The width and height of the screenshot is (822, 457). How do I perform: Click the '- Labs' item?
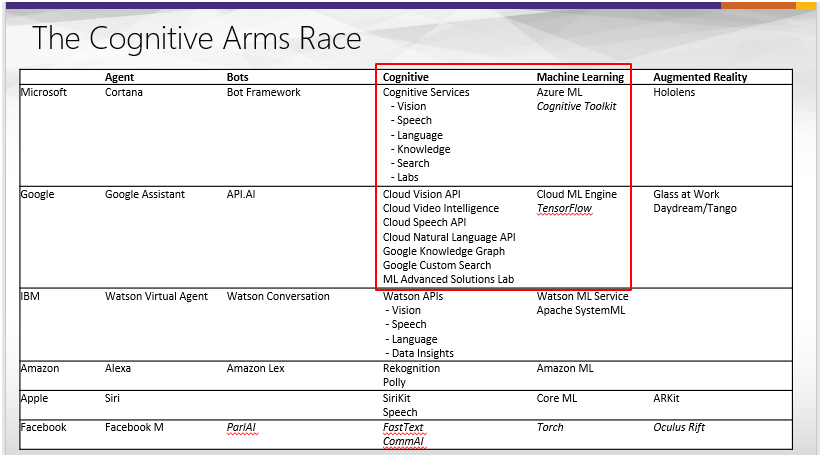click(x=405, y=178)
